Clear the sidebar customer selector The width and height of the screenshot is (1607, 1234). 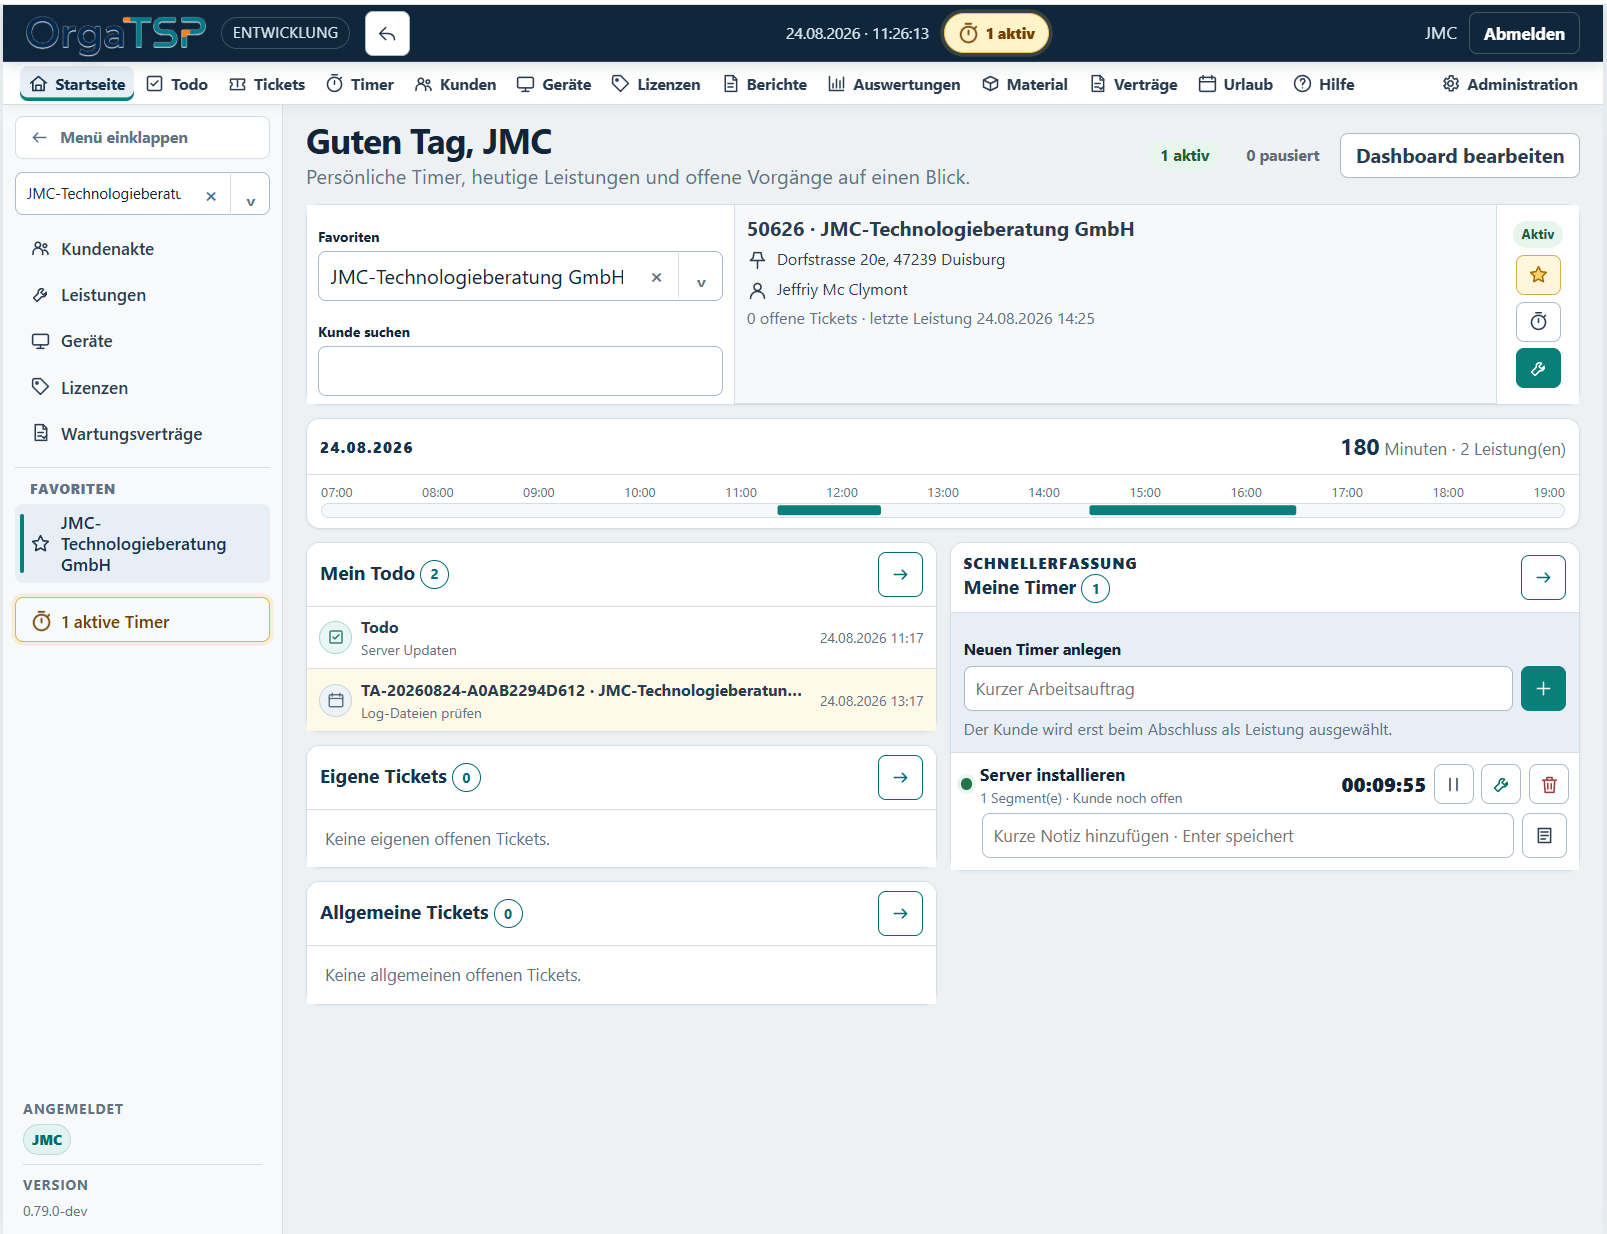[211, 196]
